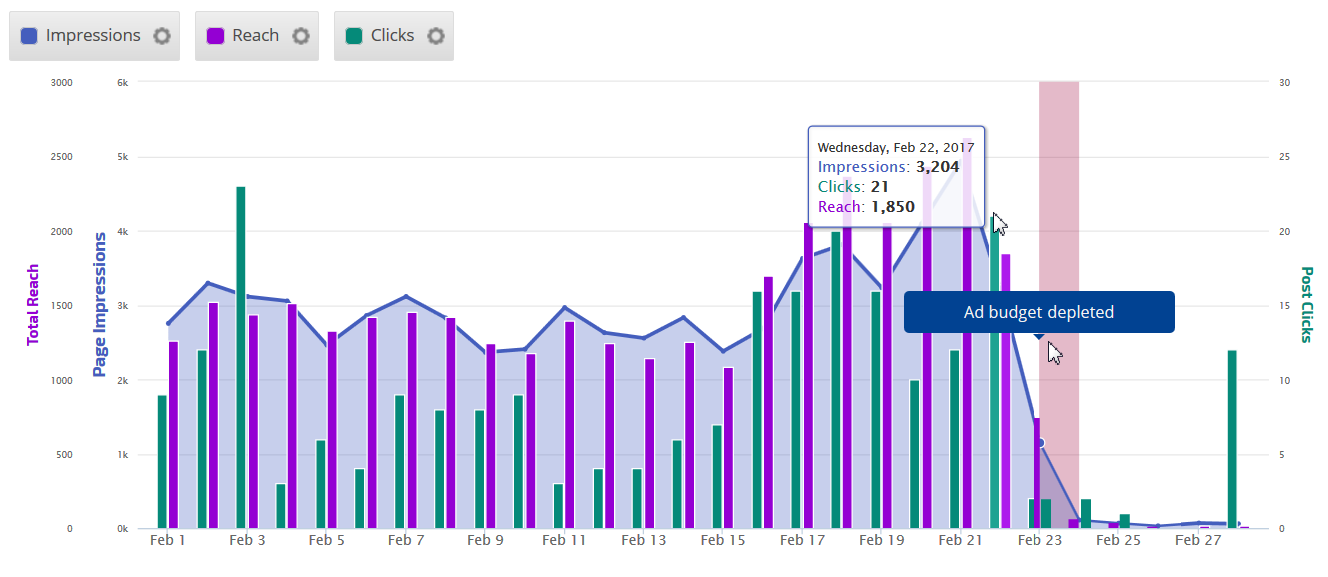Click the purple Reach color swatch
1328x577 pixels.
[215, 36]
